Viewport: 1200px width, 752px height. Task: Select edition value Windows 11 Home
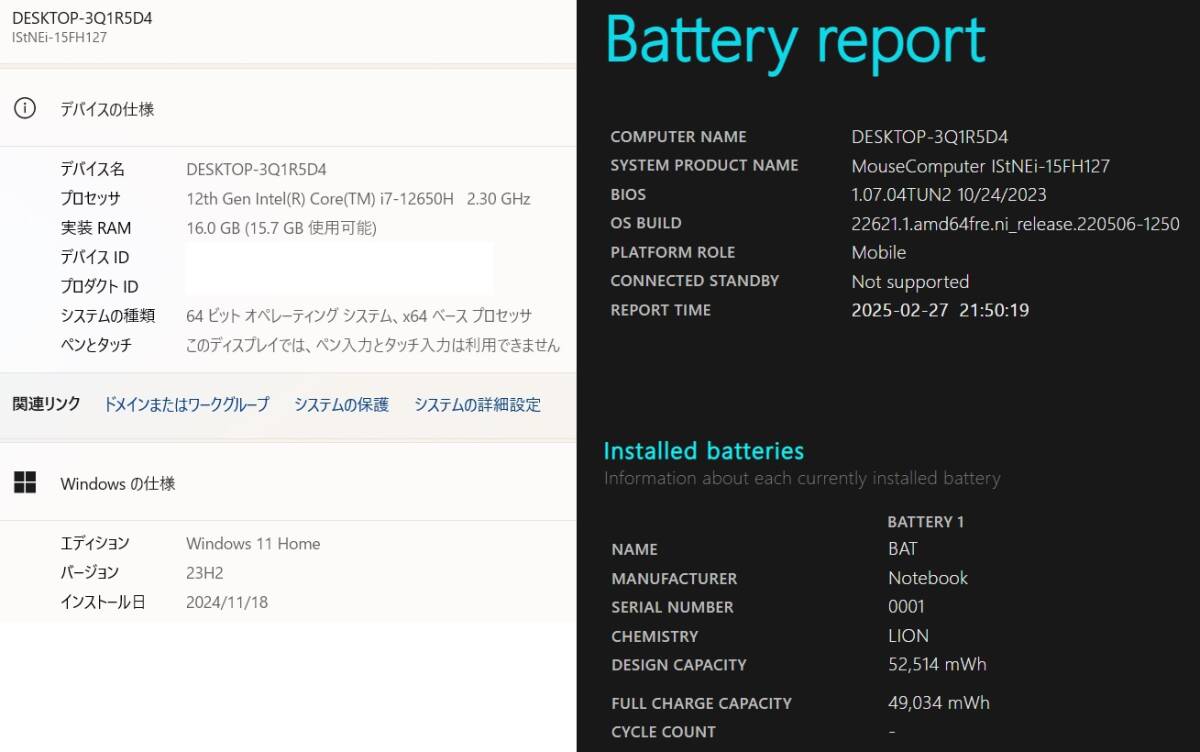pos(253,544)
